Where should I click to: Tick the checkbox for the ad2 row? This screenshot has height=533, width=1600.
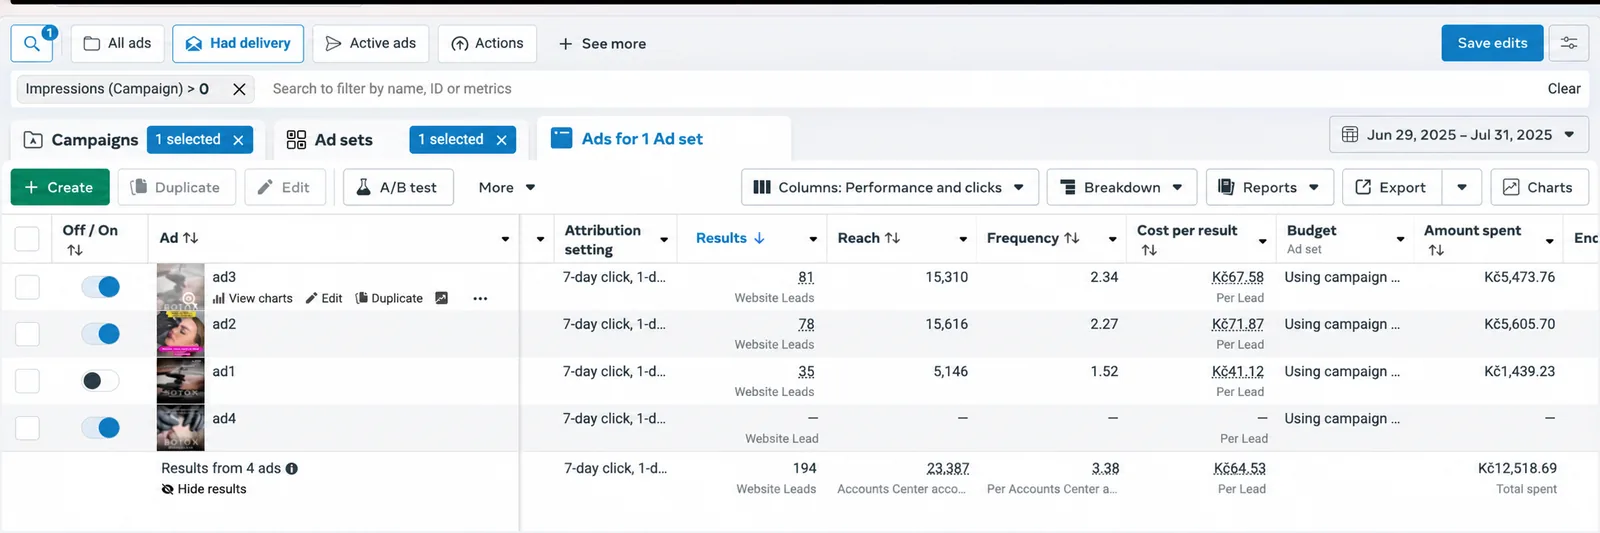click(x=27, y=334)
